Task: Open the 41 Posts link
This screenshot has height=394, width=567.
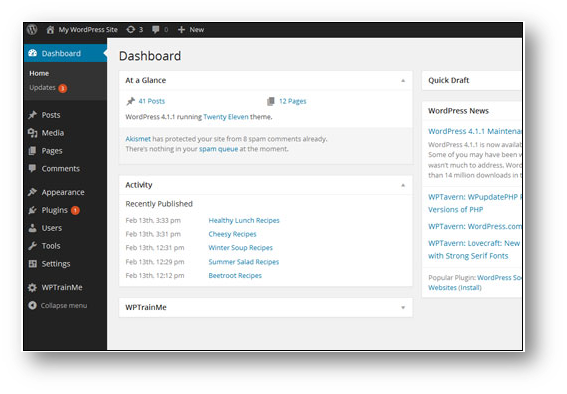Action: (152, 101)
